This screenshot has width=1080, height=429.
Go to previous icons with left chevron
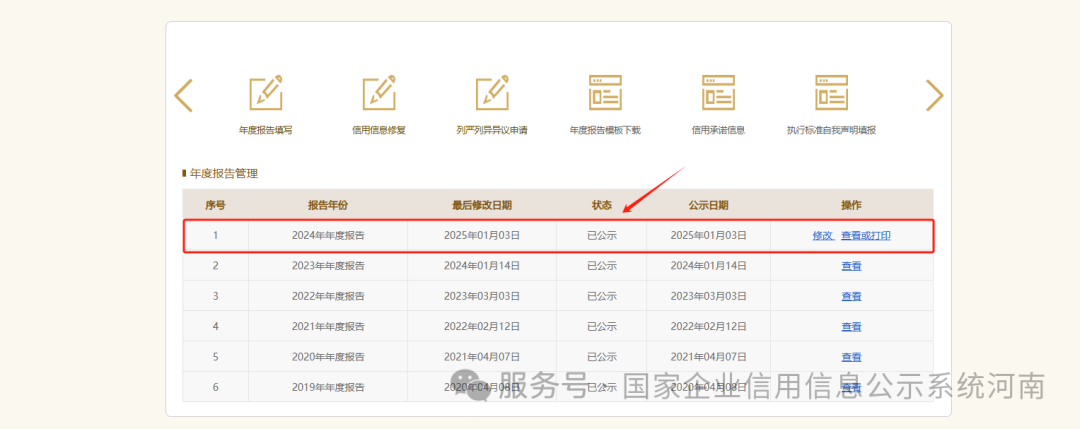(x=183, y=96)
